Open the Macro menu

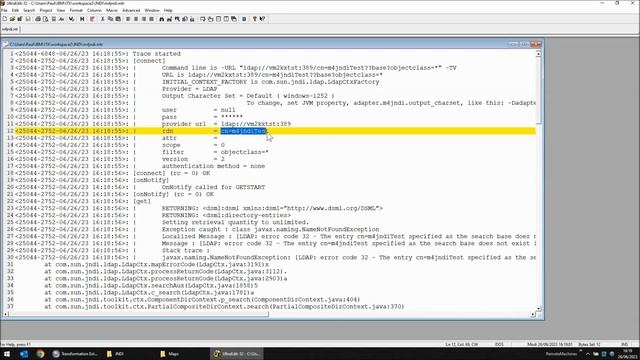click(112, 10)
